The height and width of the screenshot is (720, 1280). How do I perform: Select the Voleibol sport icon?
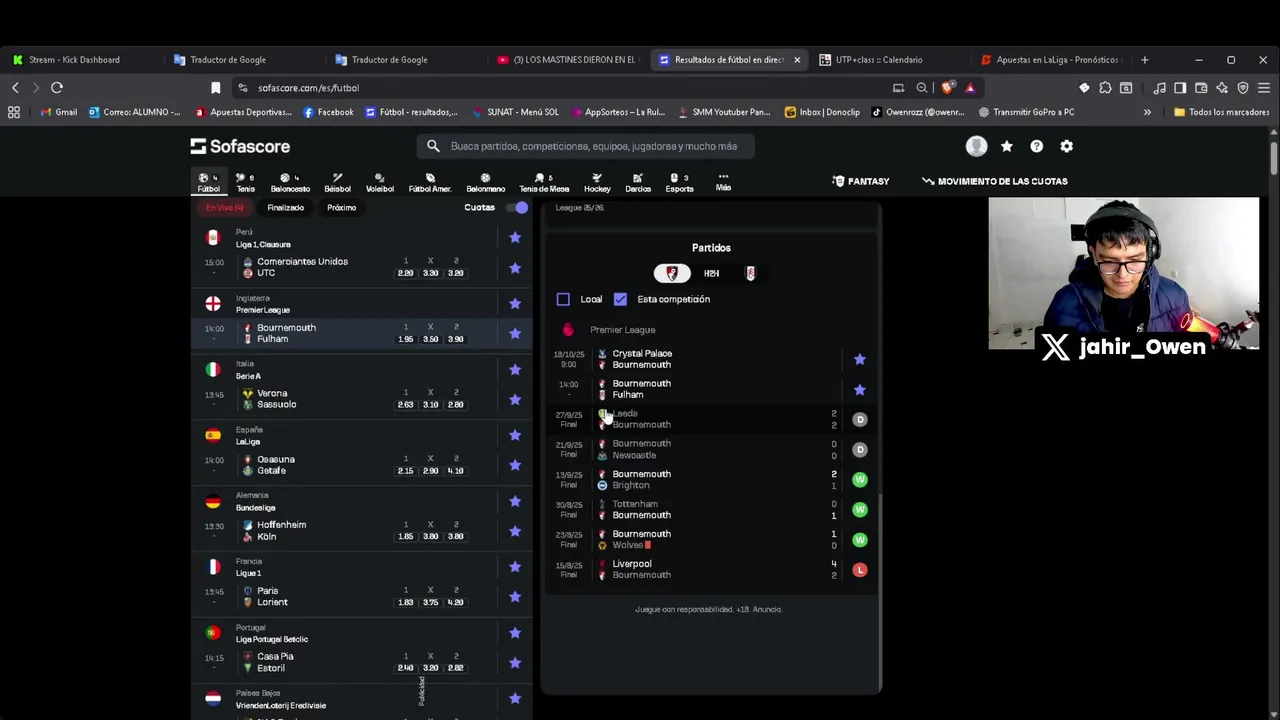380,182
